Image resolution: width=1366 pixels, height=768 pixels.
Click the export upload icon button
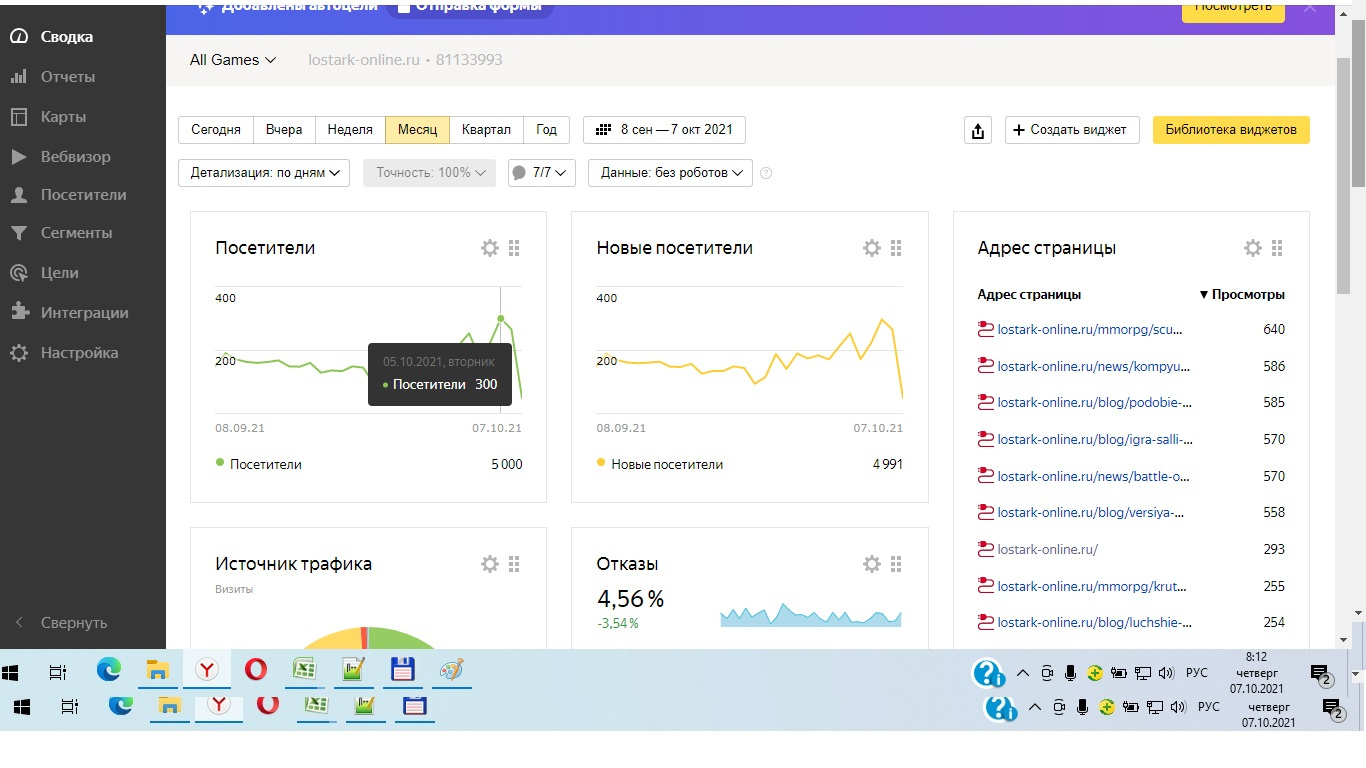tap(978, 130)
